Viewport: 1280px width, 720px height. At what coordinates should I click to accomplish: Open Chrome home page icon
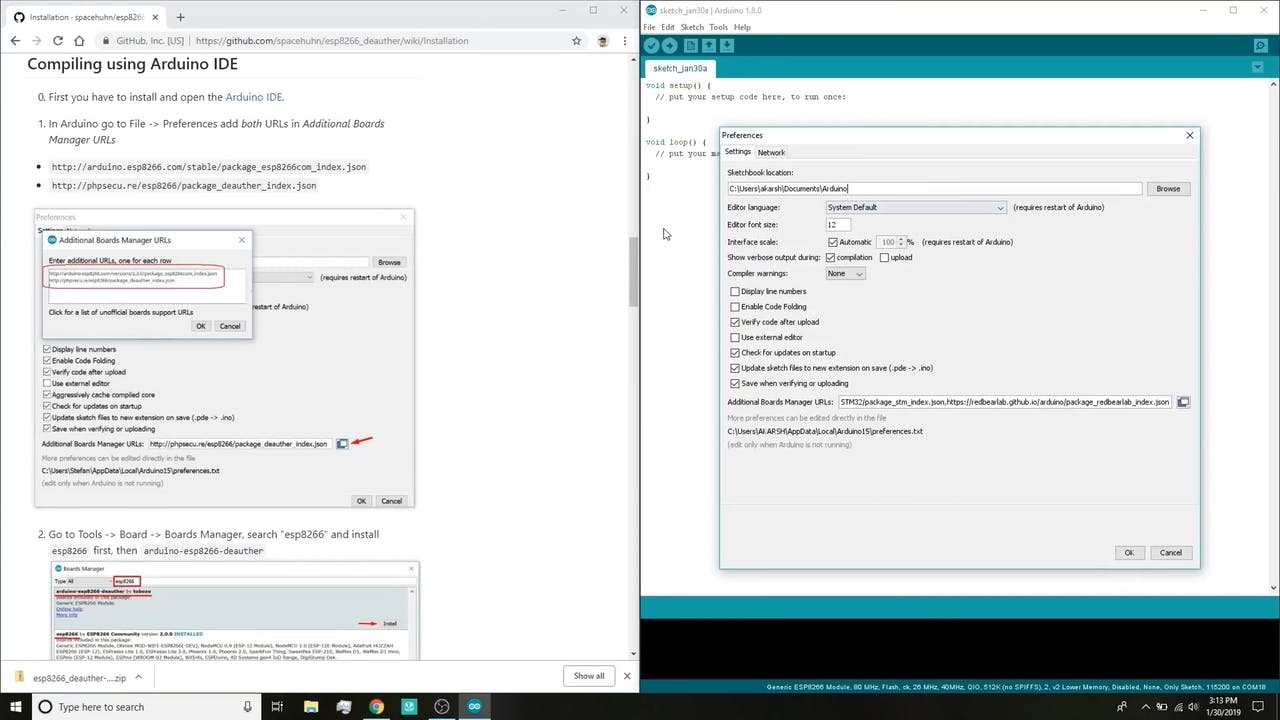pyautogui.click(x=80, y=41)
